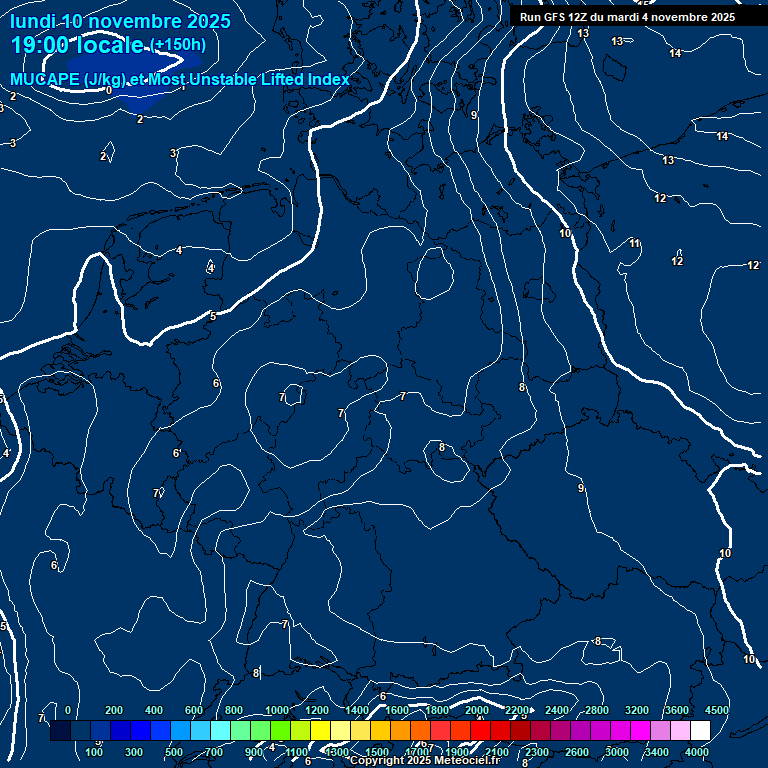The width and height of the screenshot is (768, 768).
Task: Click the '0' contour label beside the blue patch
Action: pyautogui.click(x=109, y=90)
